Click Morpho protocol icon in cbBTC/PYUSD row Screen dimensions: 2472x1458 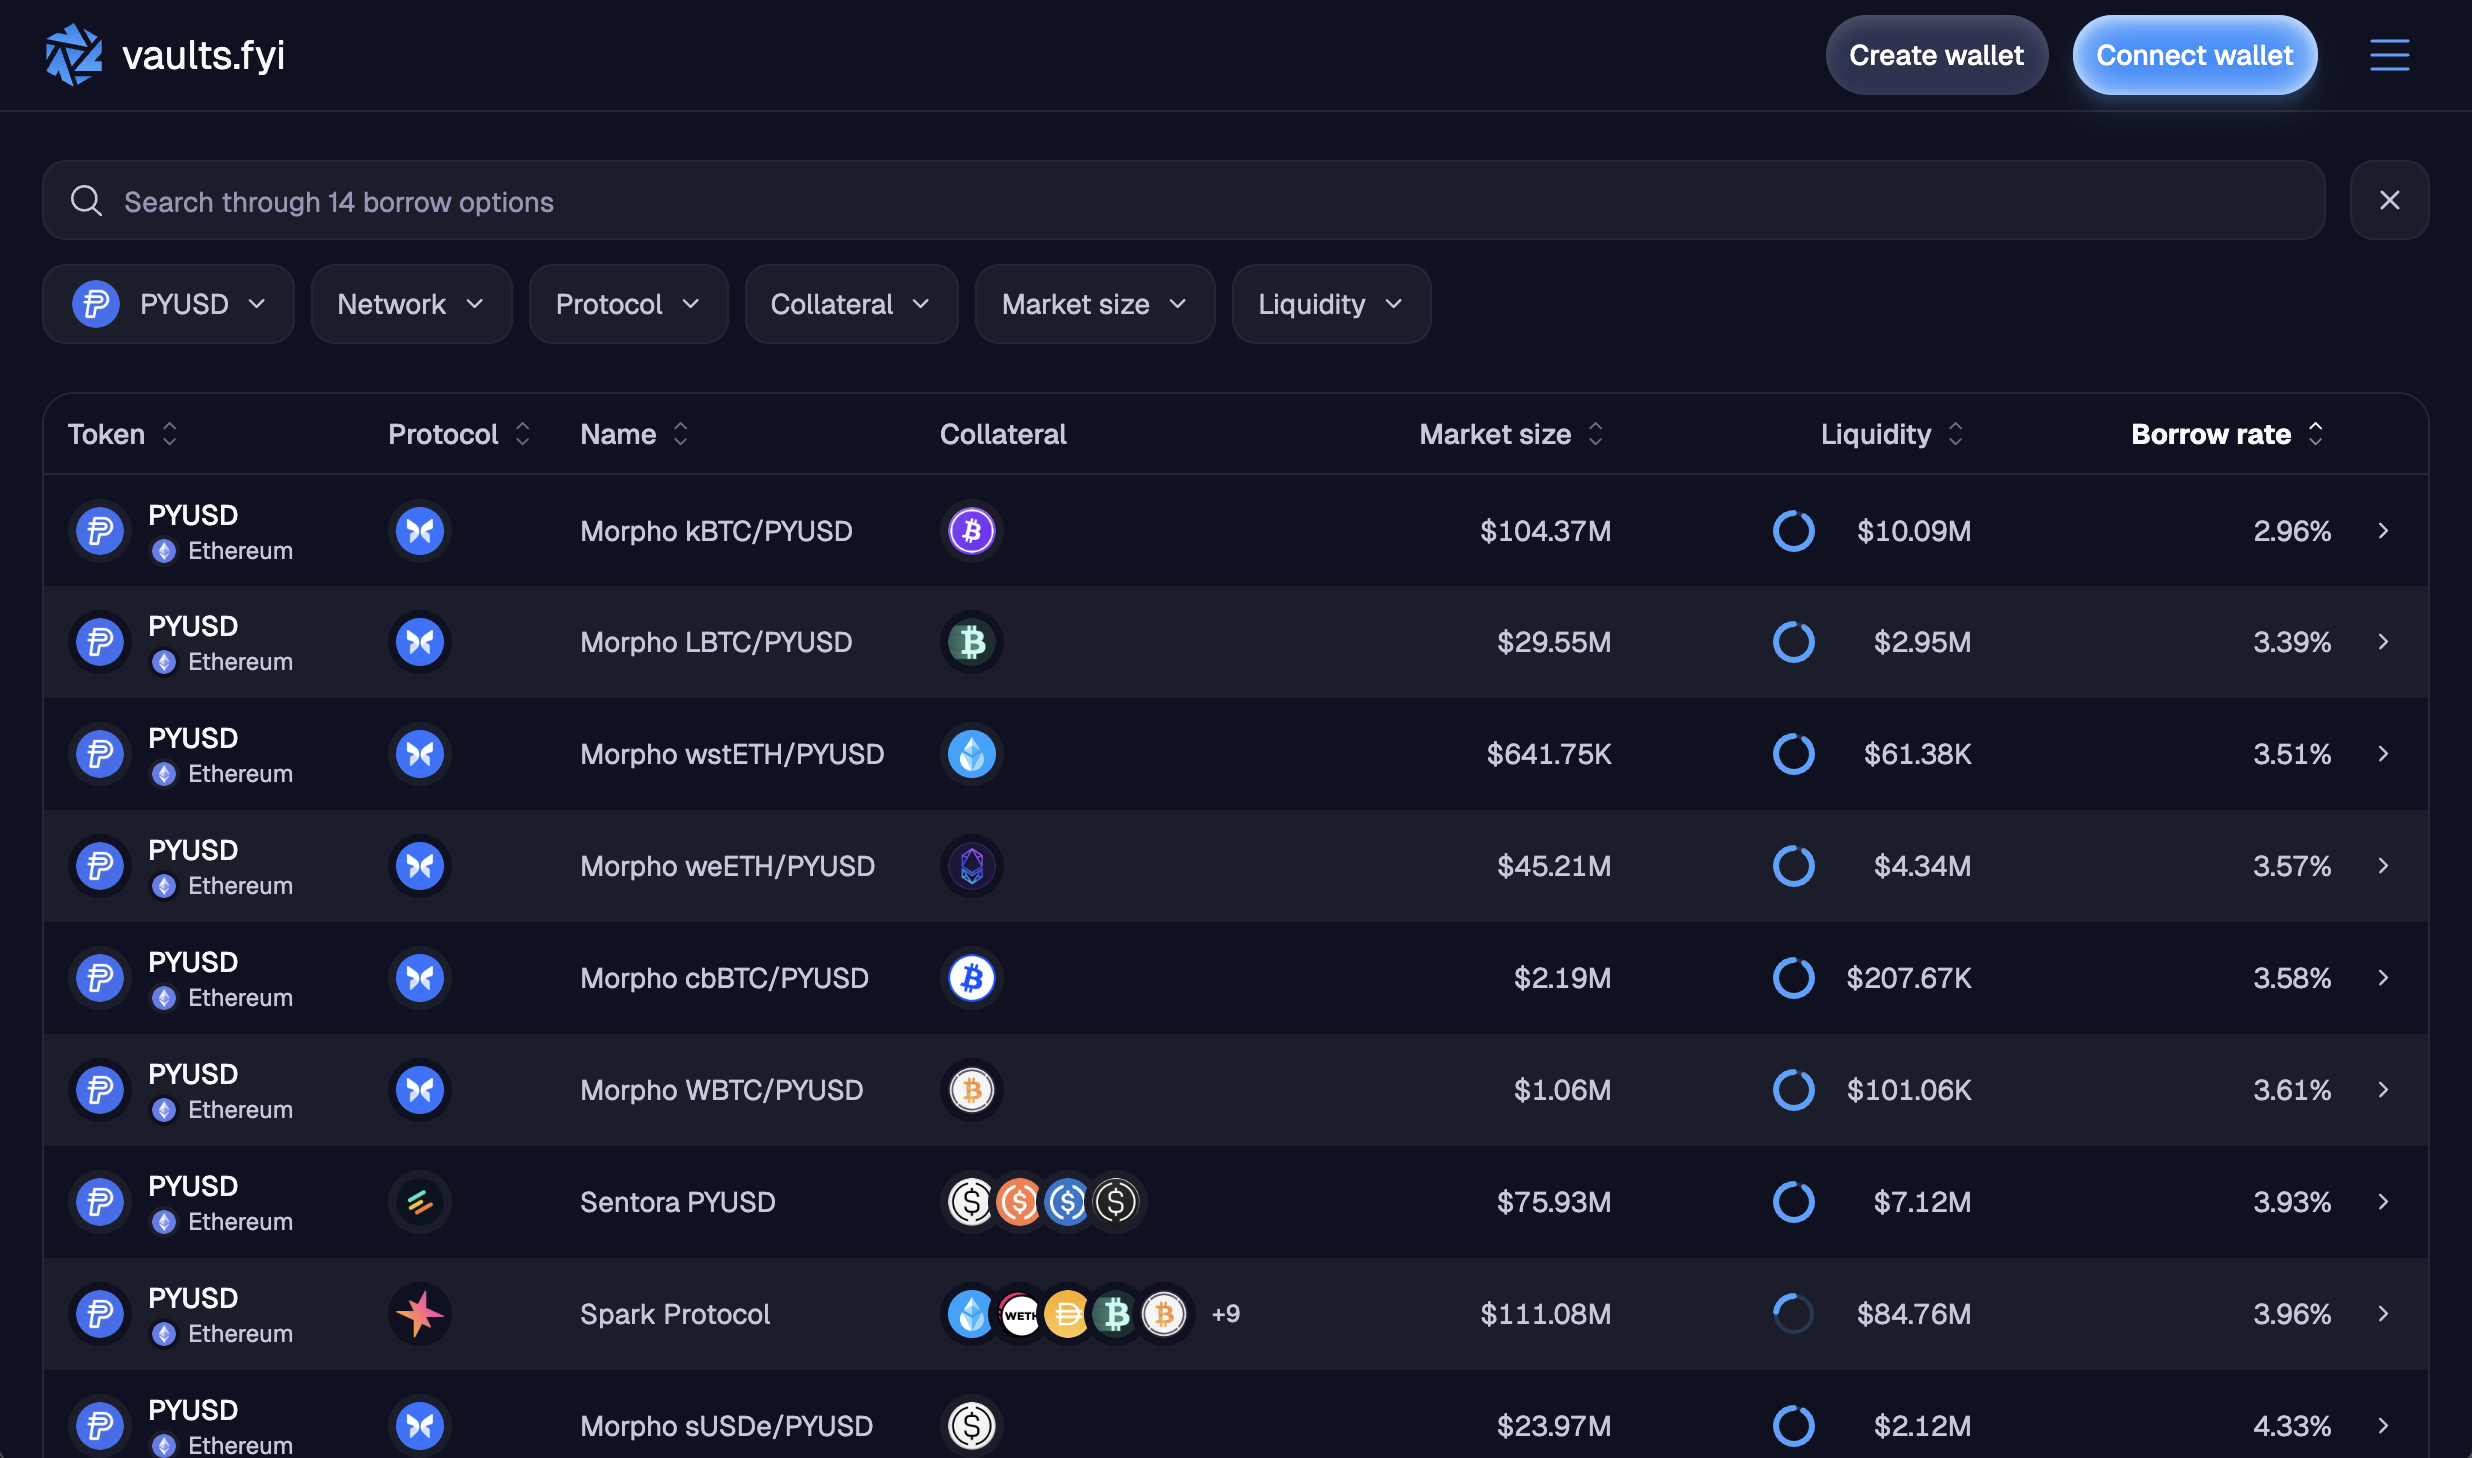click(x=419, y=978)
